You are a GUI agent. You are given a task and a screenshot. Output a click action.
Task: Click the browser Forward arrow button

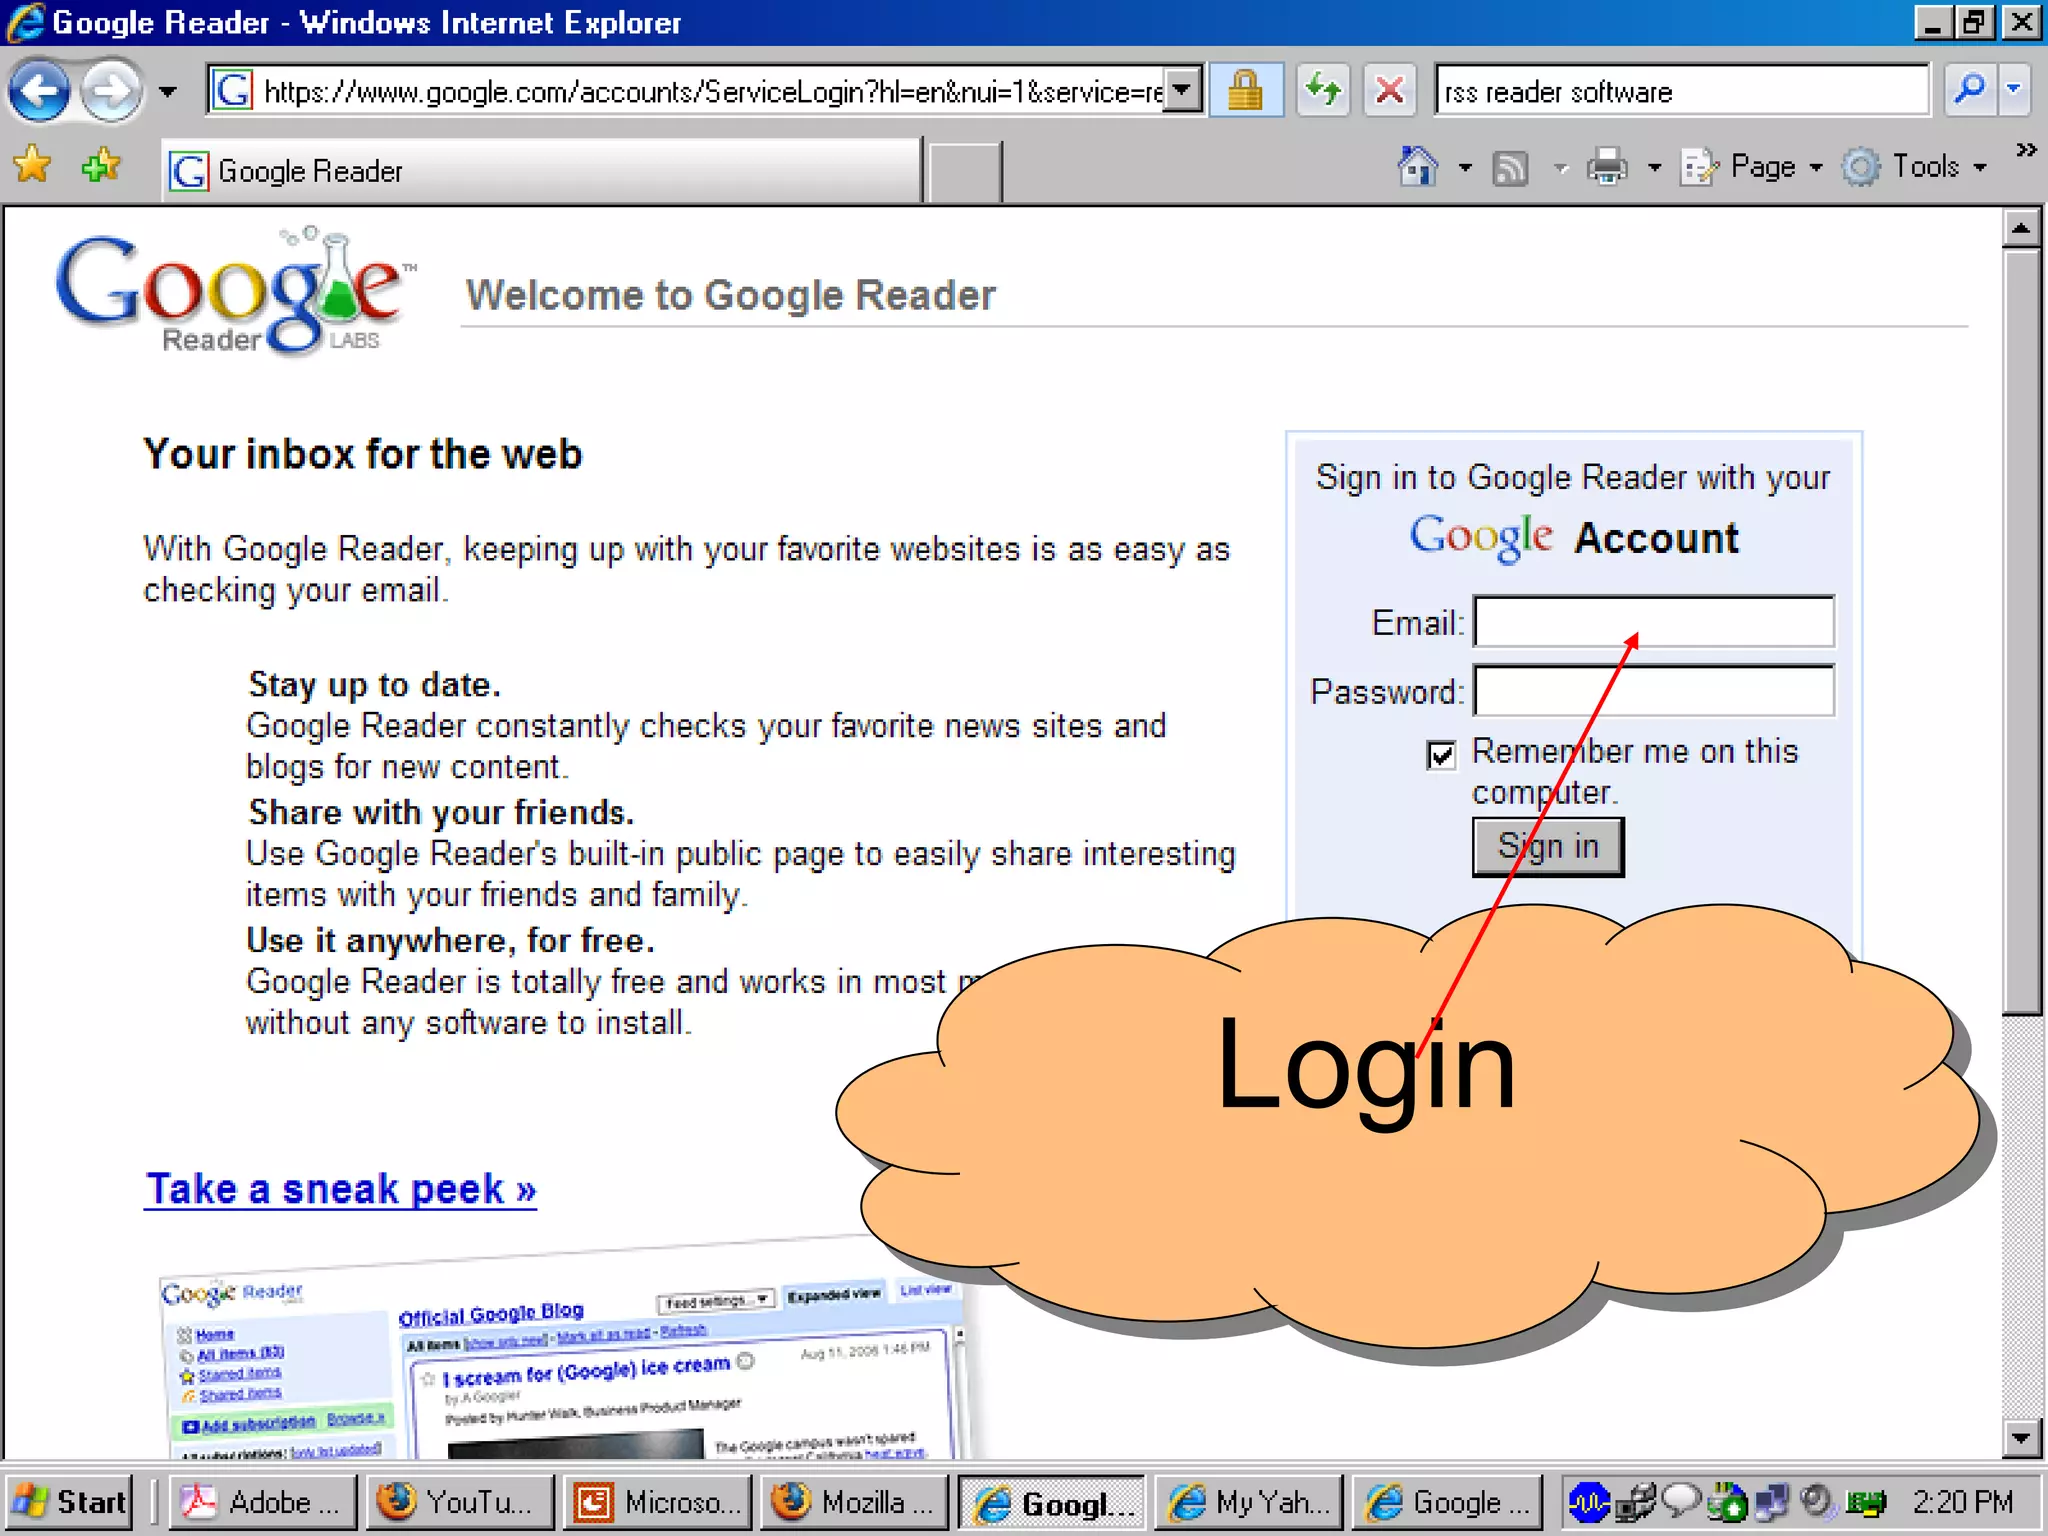point(111,92)
